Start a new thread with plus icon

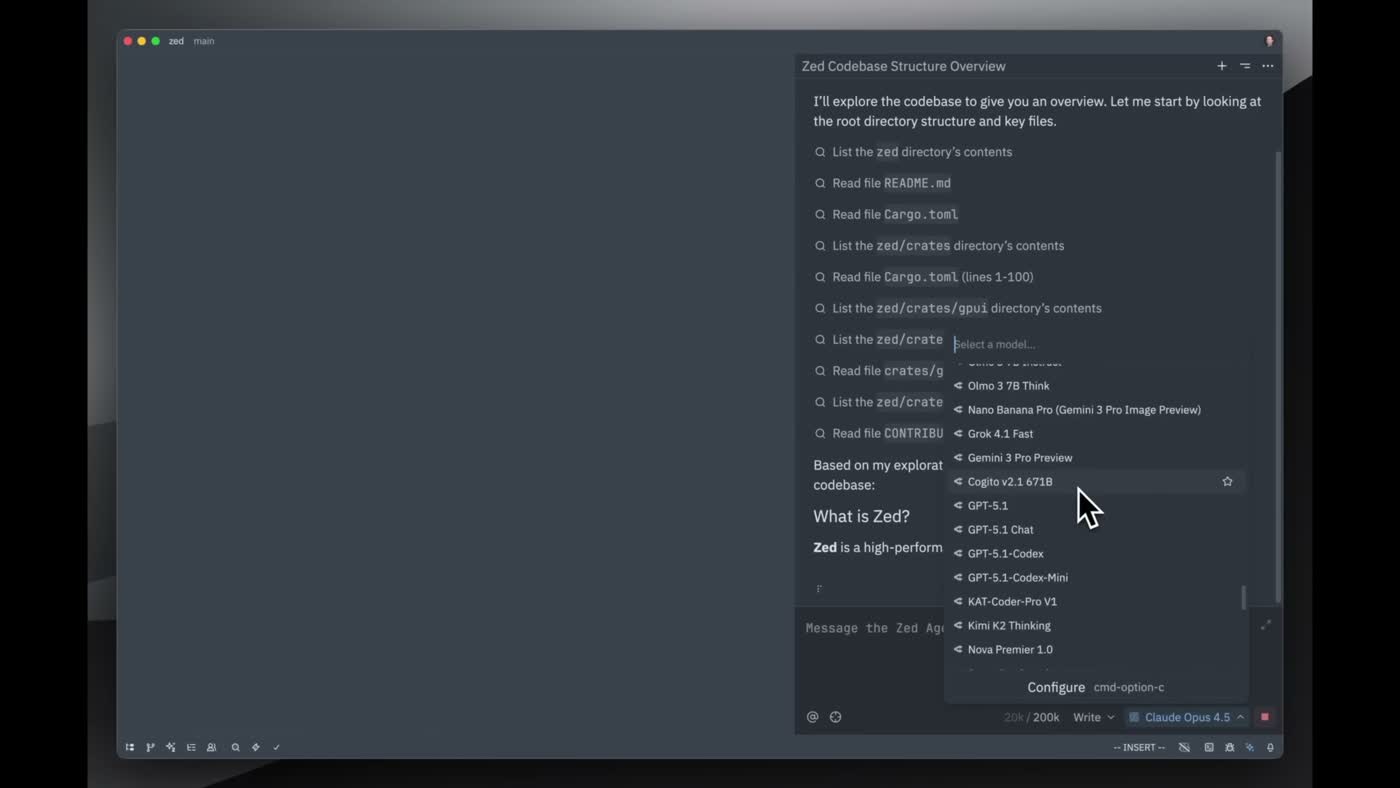pos(1221,66)
